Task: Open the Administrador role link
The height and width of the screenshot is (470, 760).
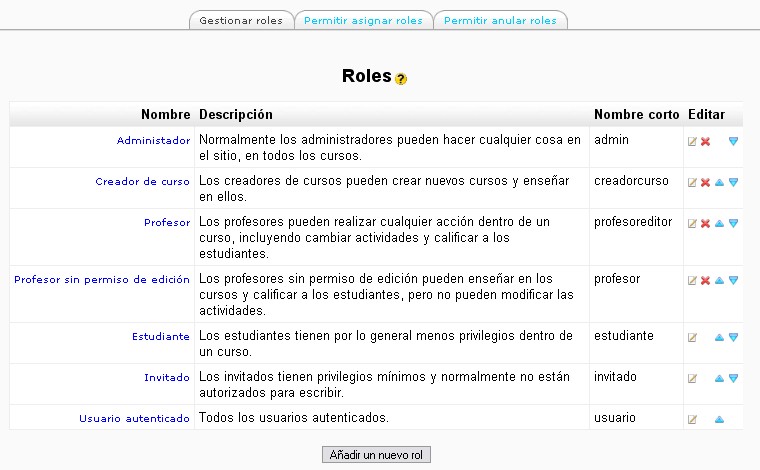Action: point(153,141)
